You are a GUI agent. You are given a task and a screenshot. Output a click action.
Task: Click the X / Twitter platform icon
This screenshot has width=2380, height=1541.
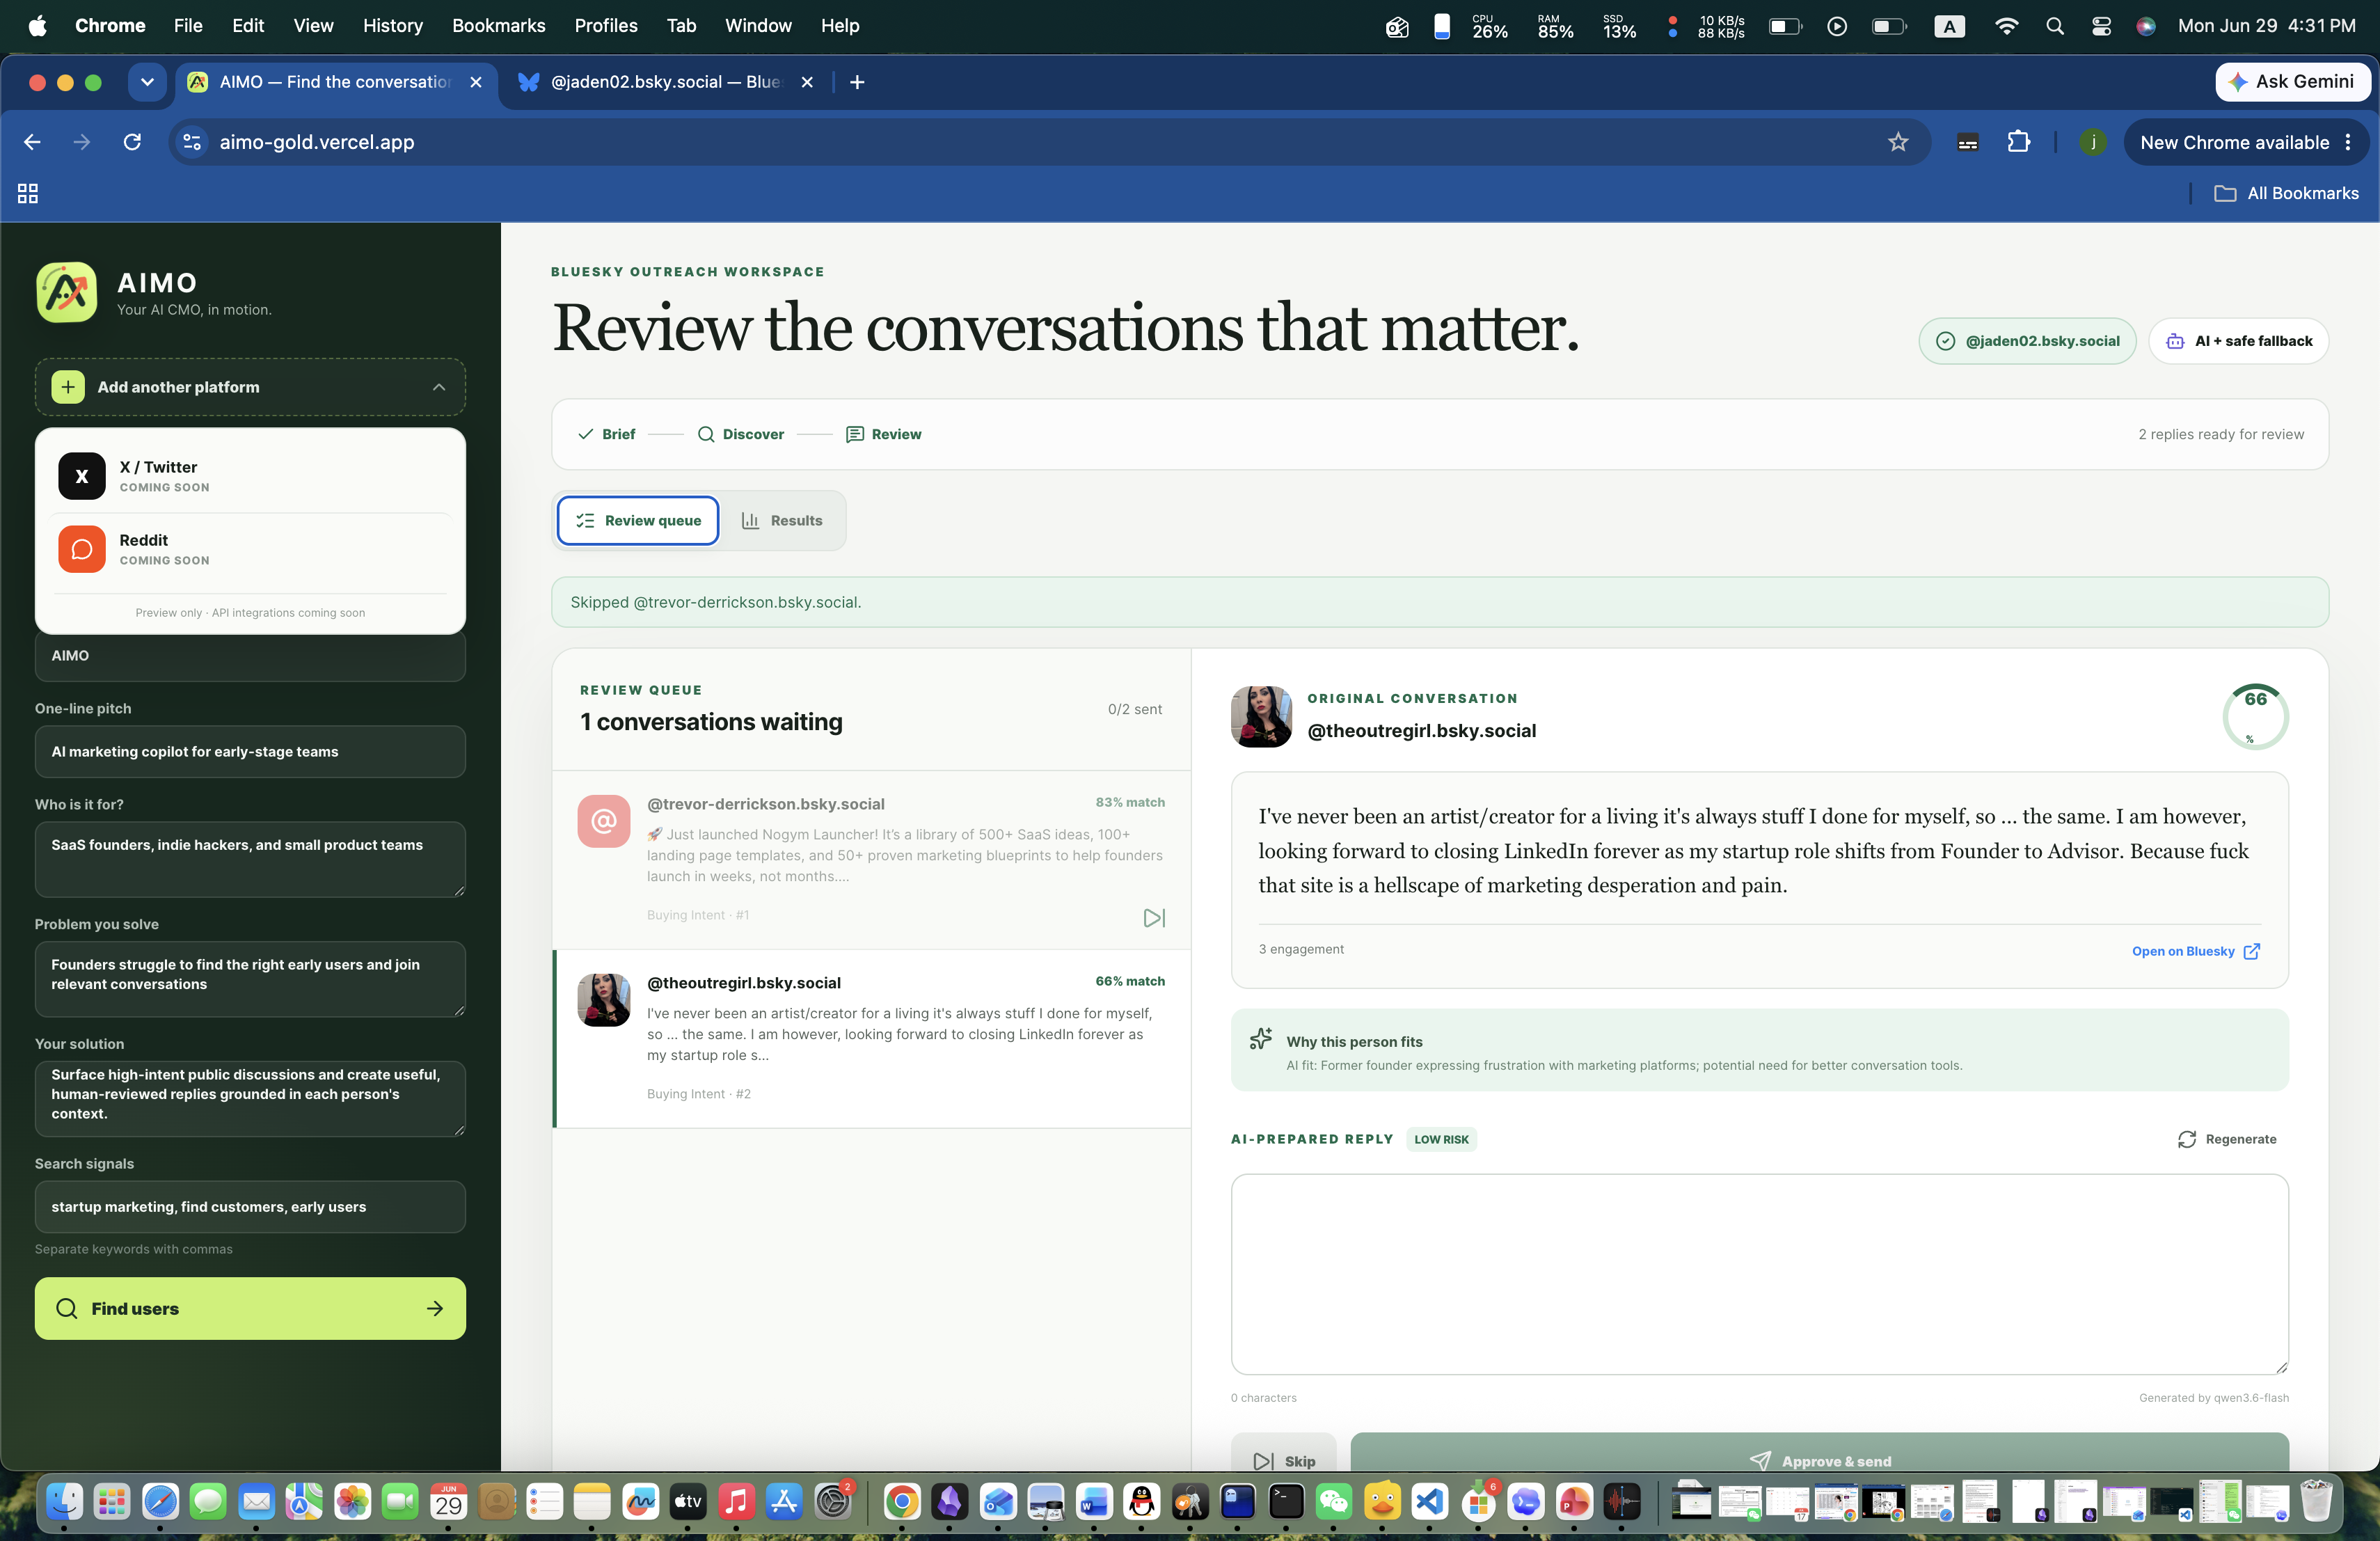point(82,476)
